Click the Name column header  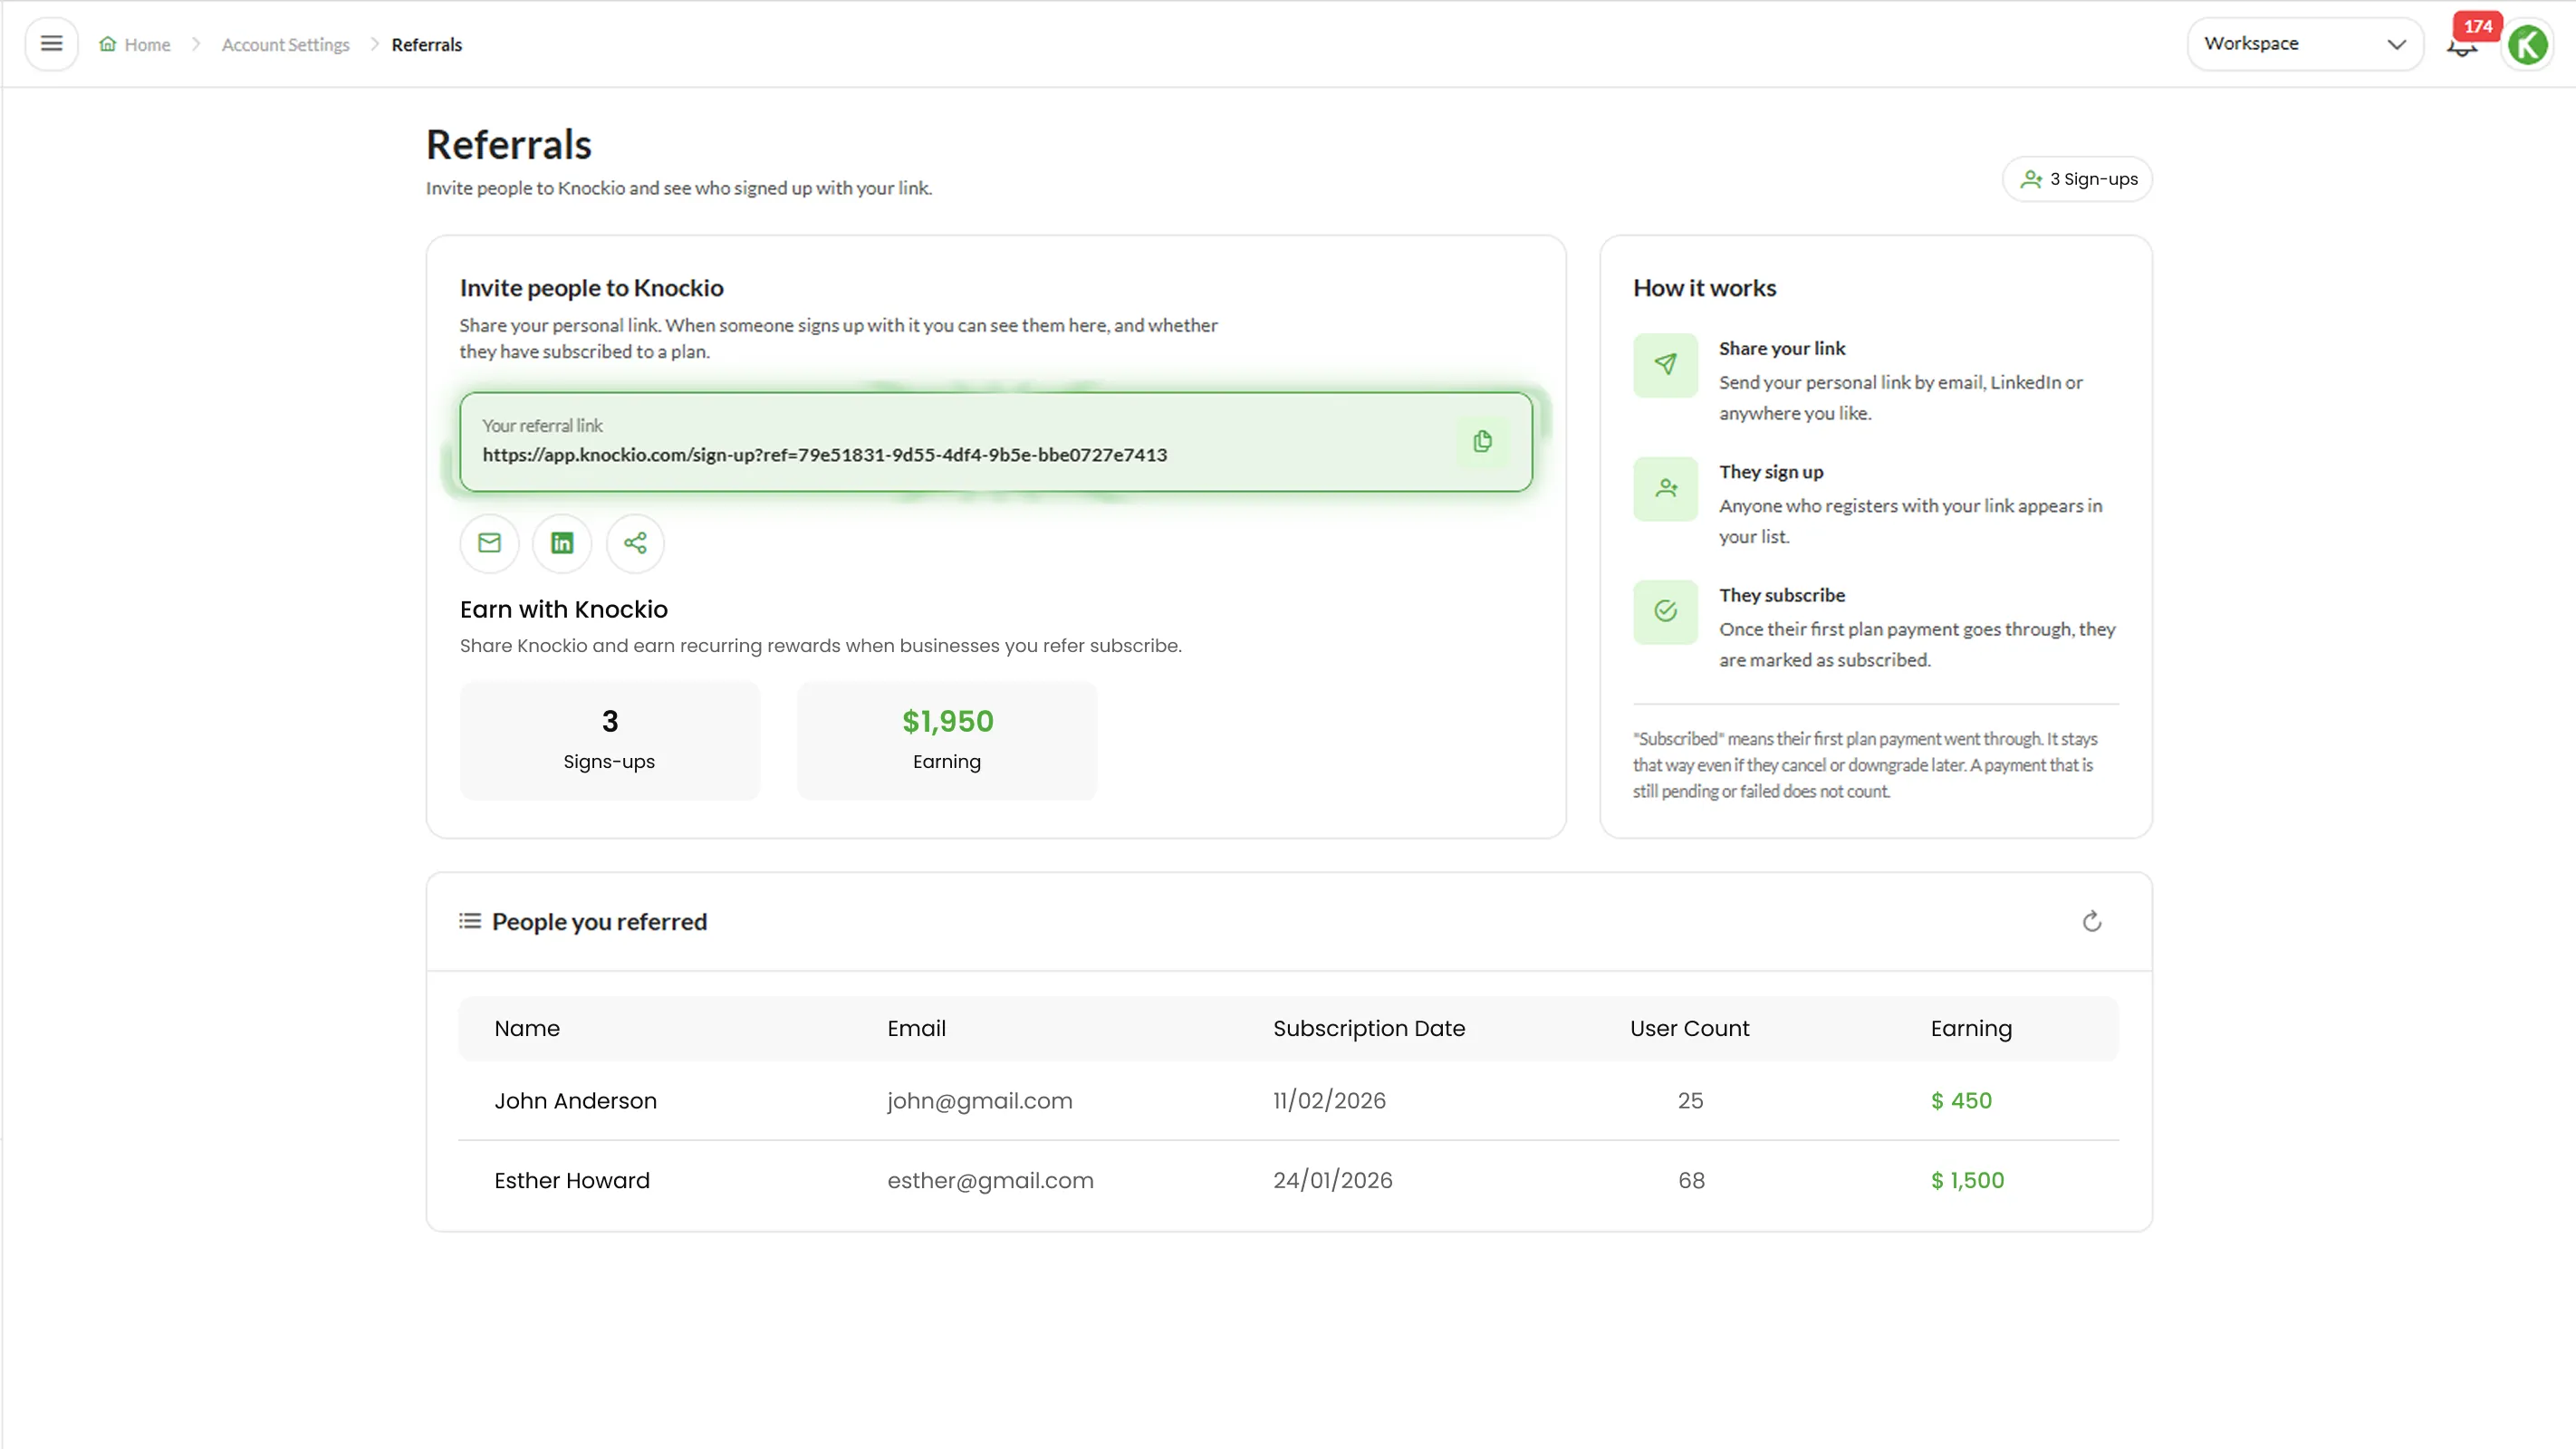click(527, 1028)
